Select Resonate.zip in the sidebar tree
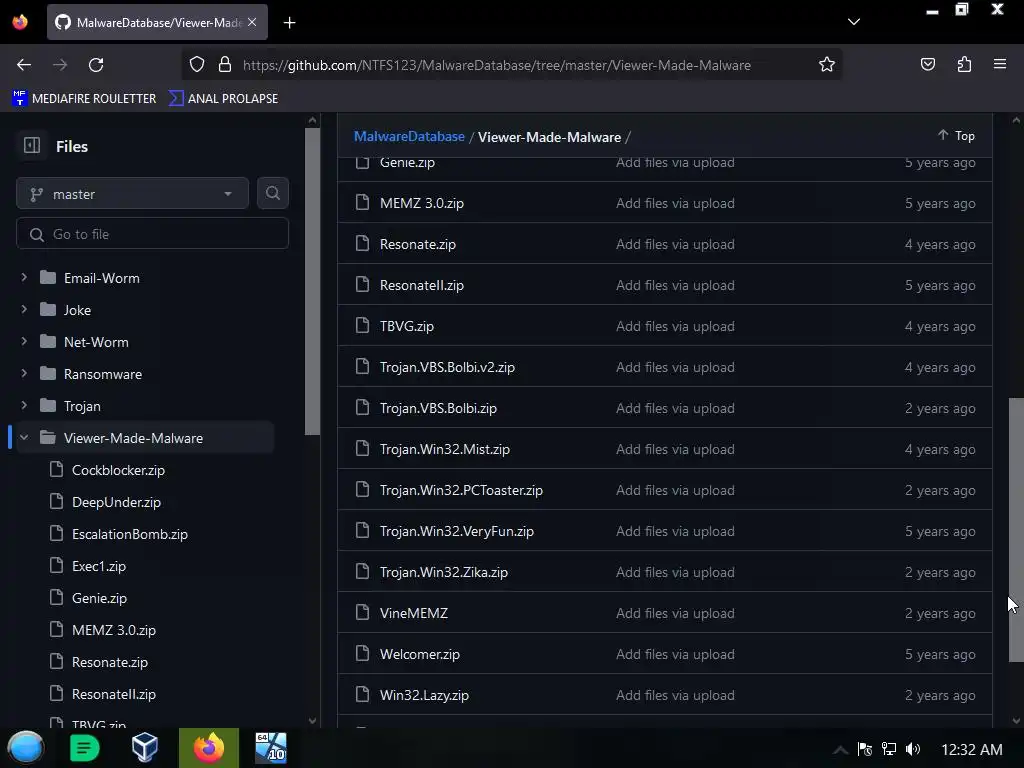Viewport: 1024px width, 768px height. coord(110,662)
